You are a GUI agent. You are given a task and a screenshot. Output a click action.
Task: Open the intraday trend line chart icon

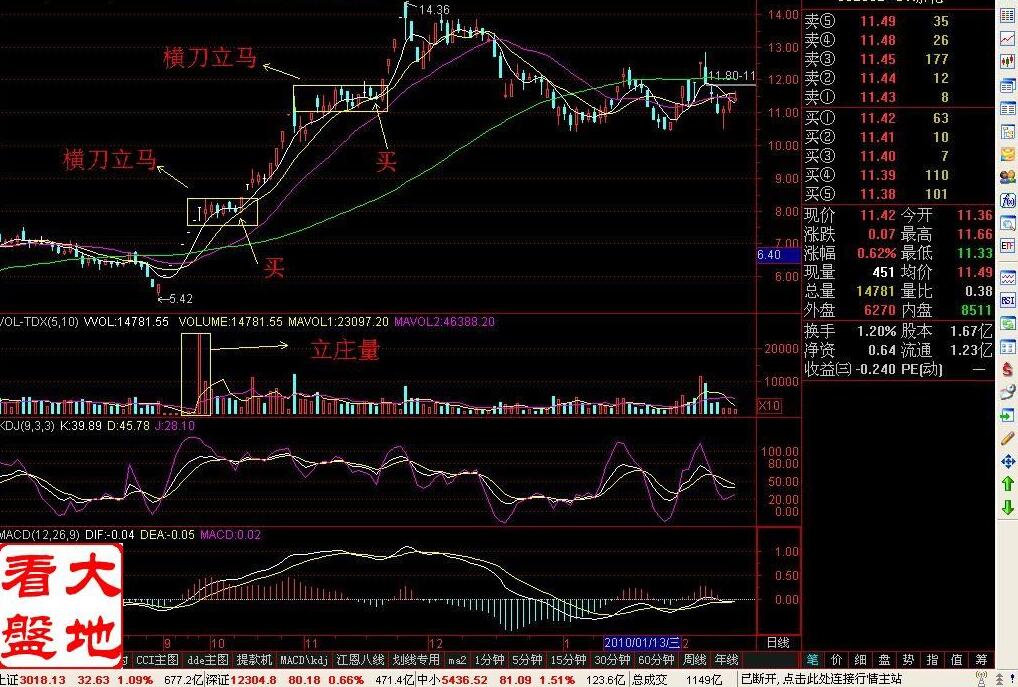(x=1008, y=39)
